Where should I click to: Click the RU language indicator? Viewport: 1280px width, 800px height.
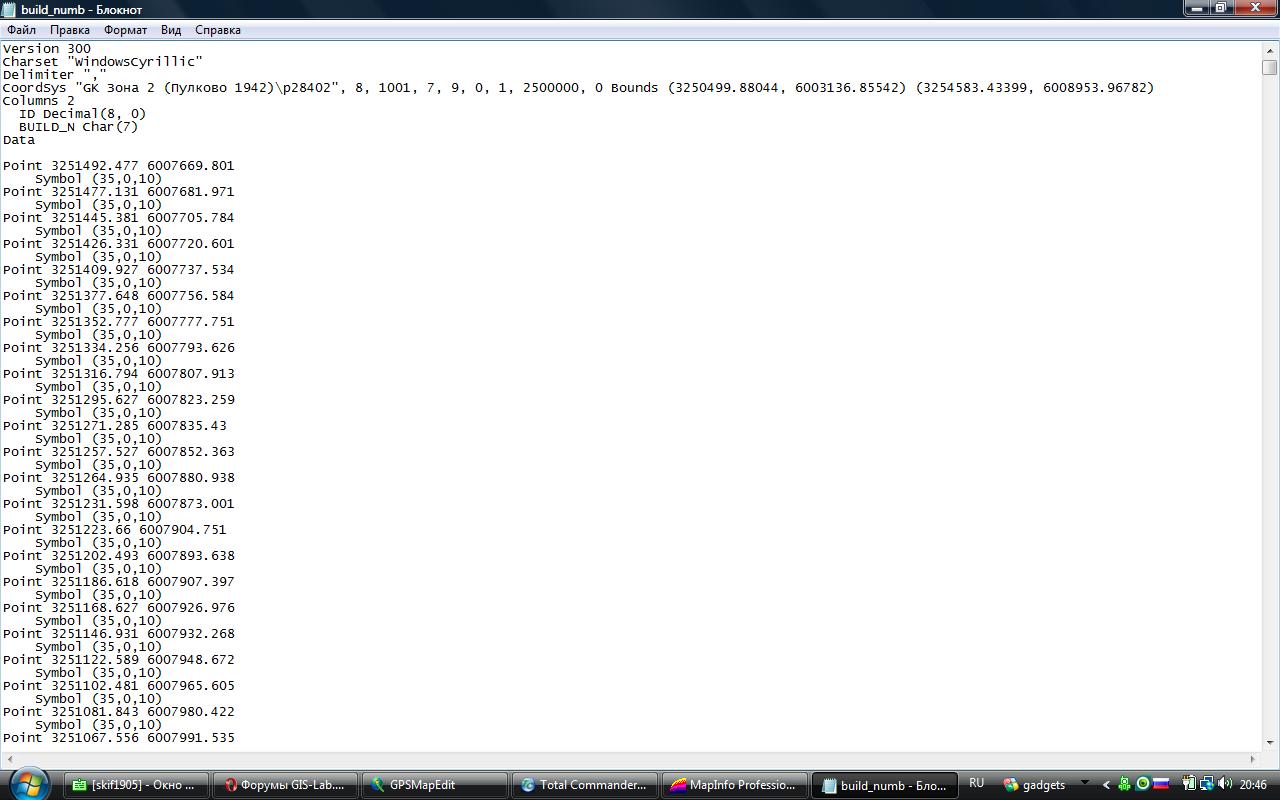(x=977, y=784)
